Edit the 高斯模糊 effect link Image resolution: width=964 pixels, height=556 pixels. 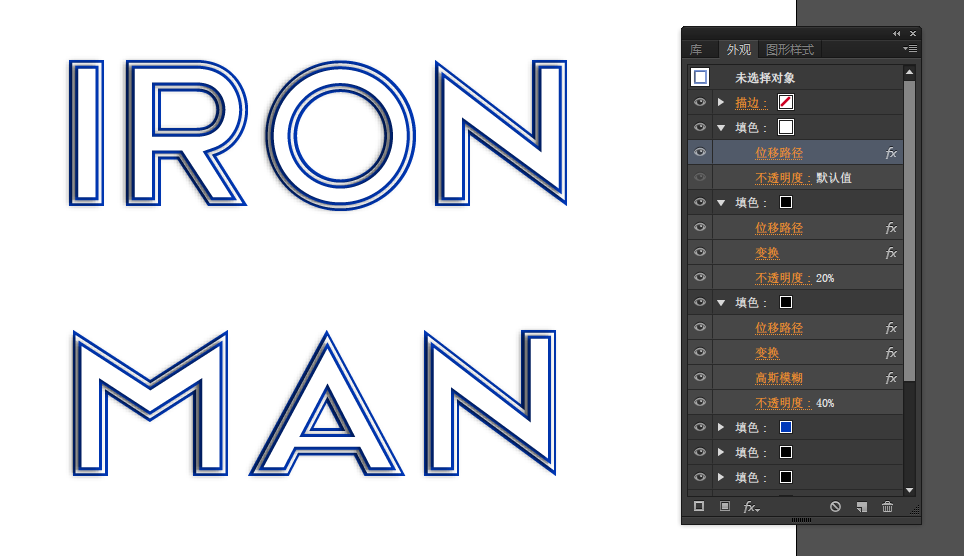(779, 378)
